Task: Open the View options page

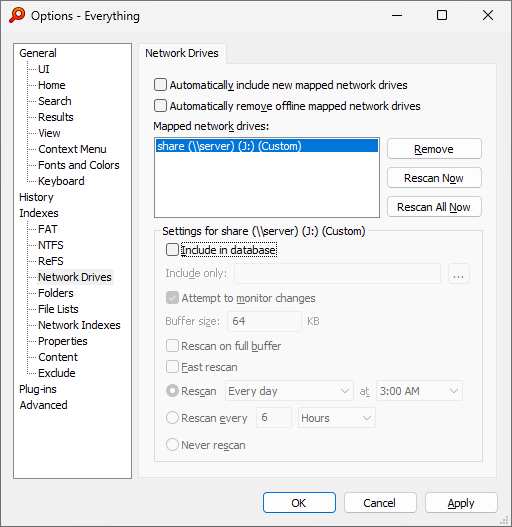Action: click(49, 133)
